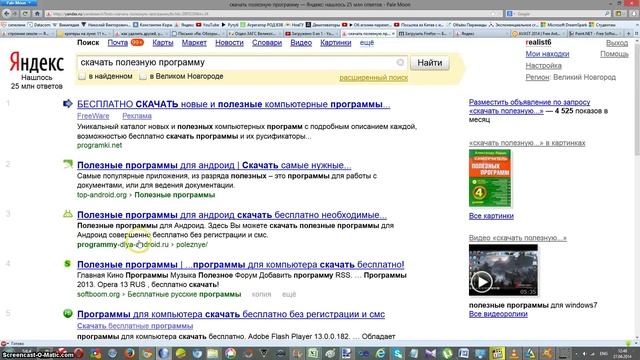Open the "Настройка" link

pyautogui.click(x=543, y=66)
